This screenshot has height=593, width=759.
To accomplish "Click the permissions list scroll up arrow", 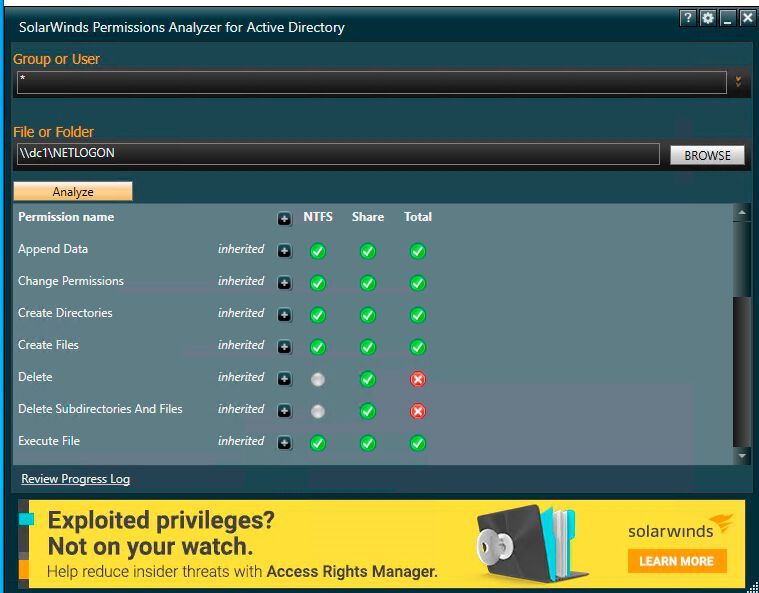I will pyautogui.click(x=742, y=213).
